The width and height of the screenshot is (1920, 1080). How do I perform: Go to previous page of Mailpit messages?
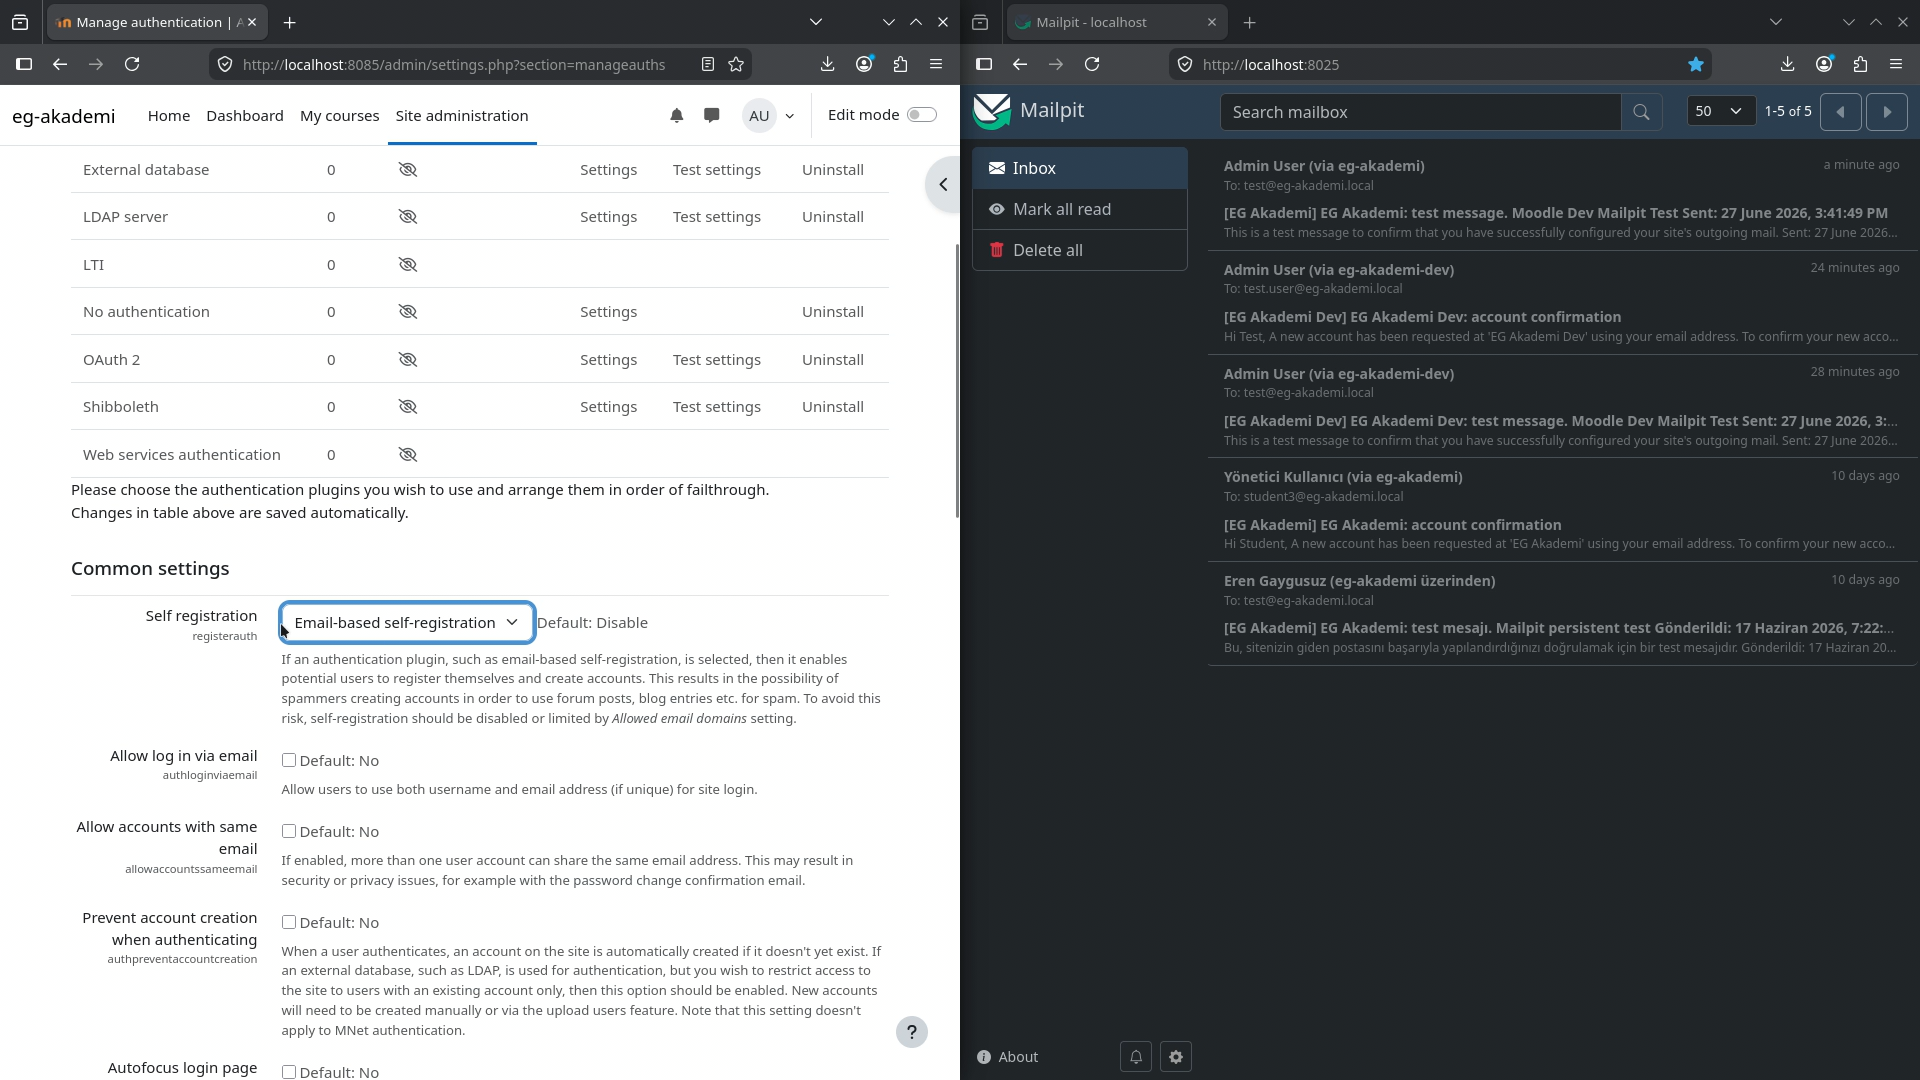tap(1840, 112)
